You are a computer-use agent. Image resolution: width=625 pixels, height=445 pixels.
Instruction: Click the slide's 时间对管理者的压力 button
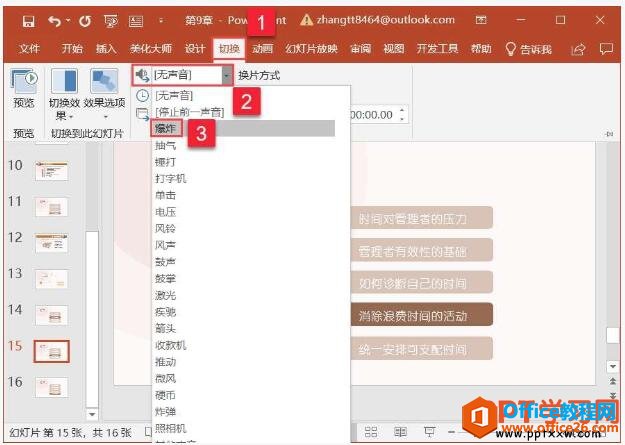(422, 218)
